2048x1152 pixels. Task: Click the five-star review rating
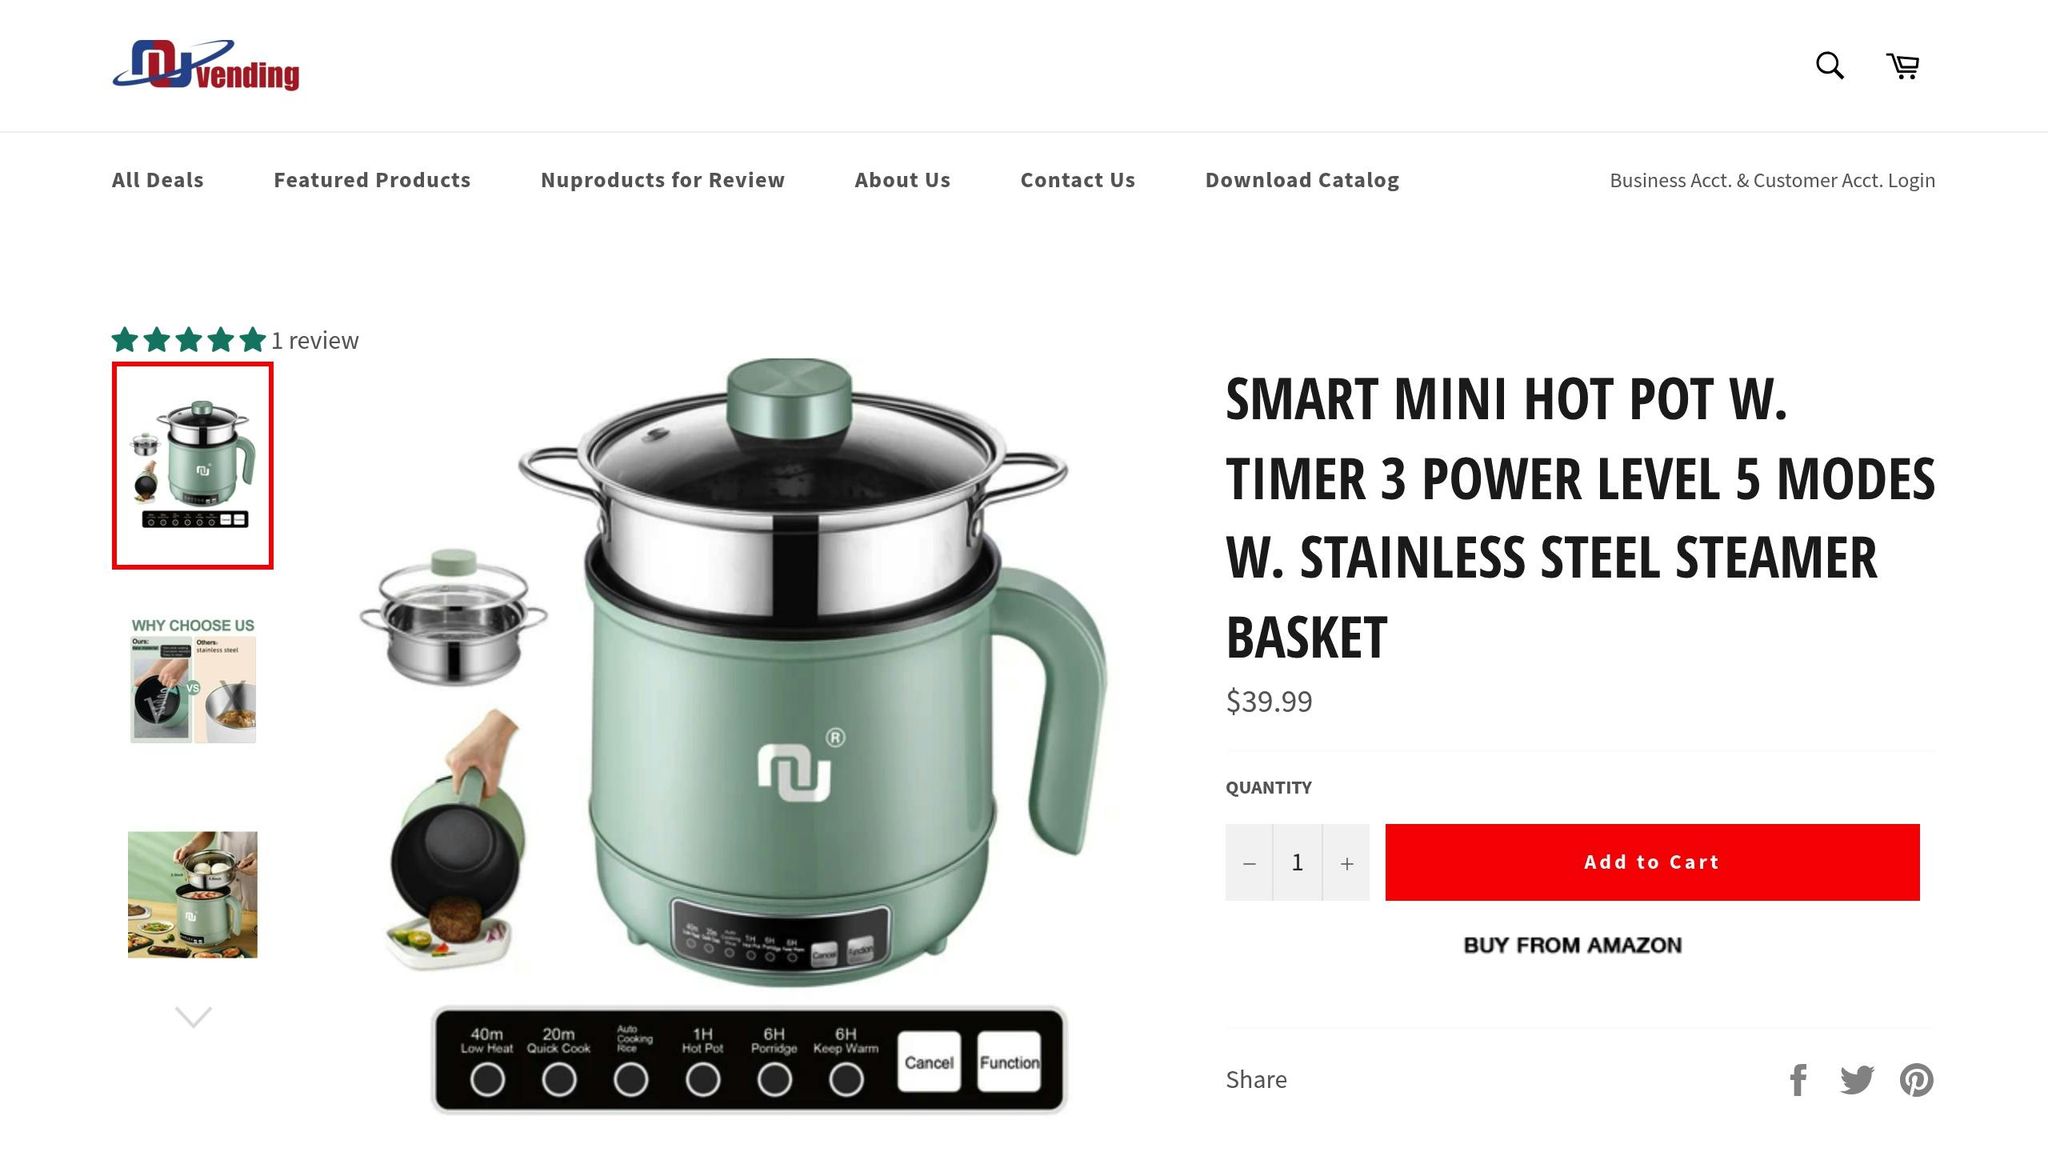coord(188,340)
